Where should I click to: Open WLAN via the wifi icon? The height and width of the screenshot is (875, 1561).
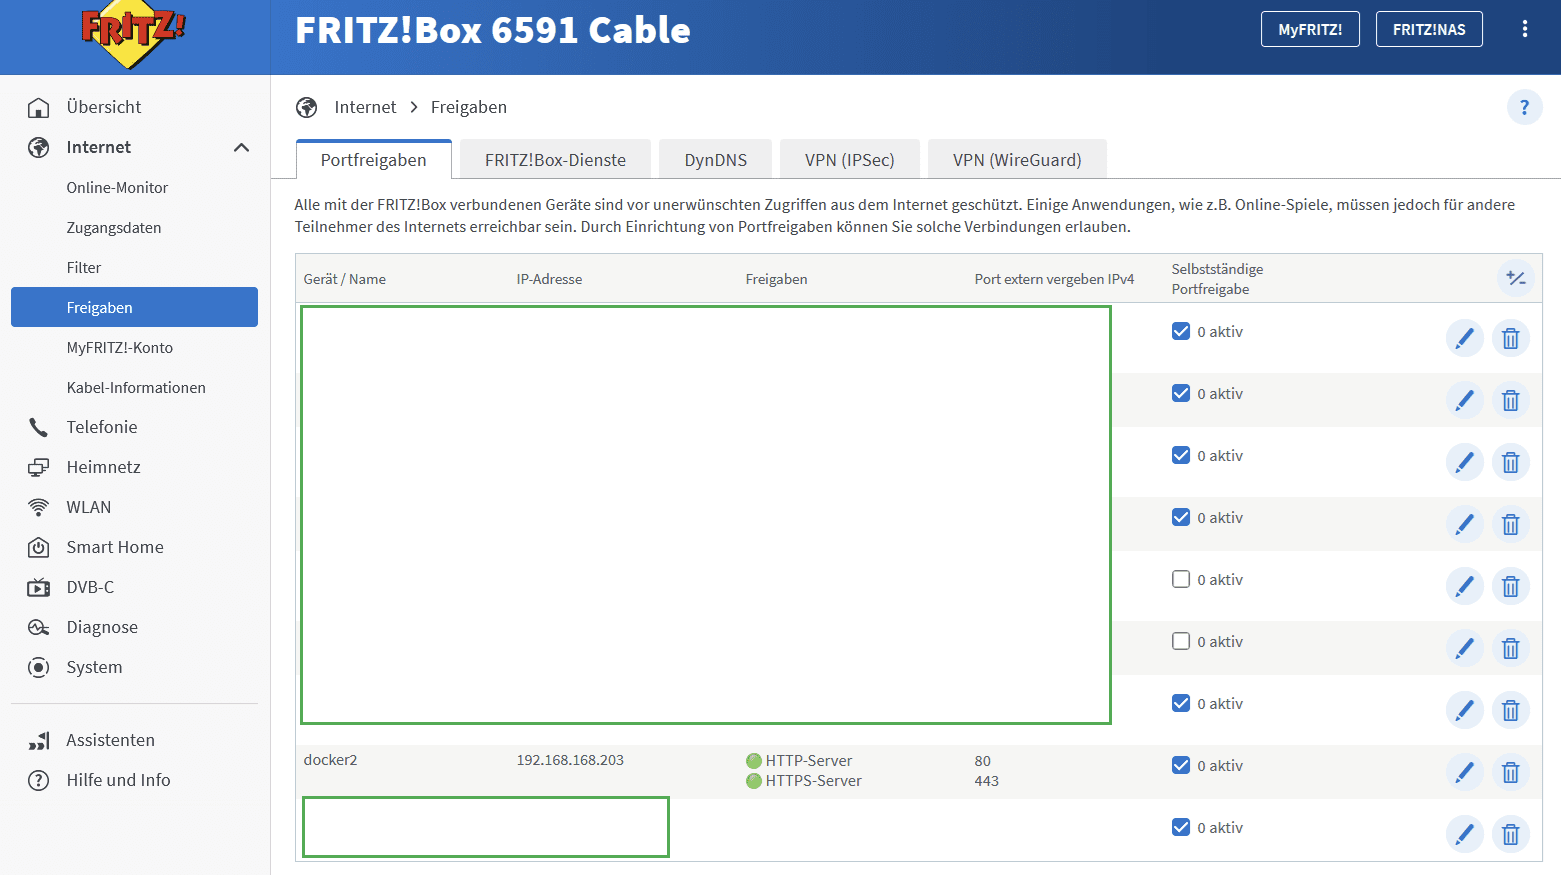pos(38,507)
